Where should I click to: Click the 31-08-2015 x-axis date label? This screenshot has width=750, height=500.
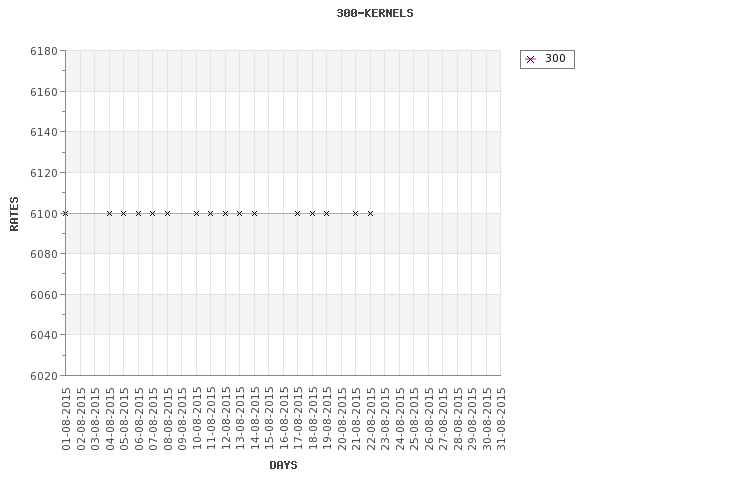coord(501,419)
